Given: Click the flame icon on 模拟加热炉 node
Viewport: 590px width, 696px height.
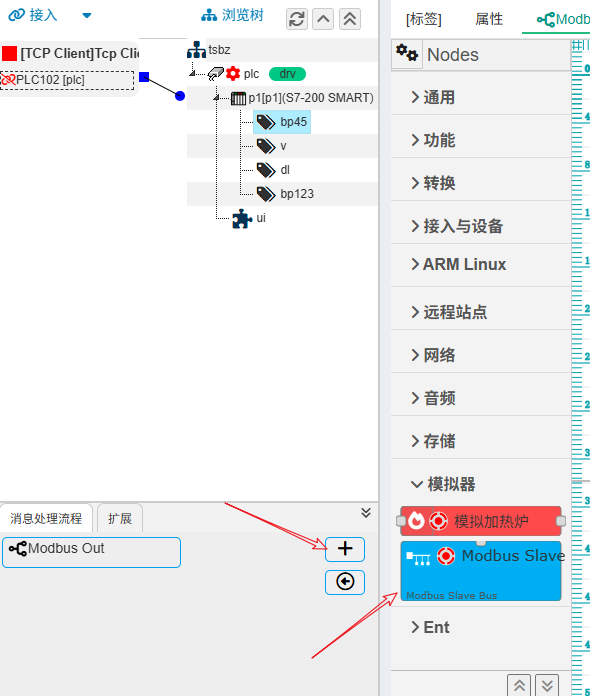Looking at the screenshot, I should pyautogui.click(x=416, y=521).
